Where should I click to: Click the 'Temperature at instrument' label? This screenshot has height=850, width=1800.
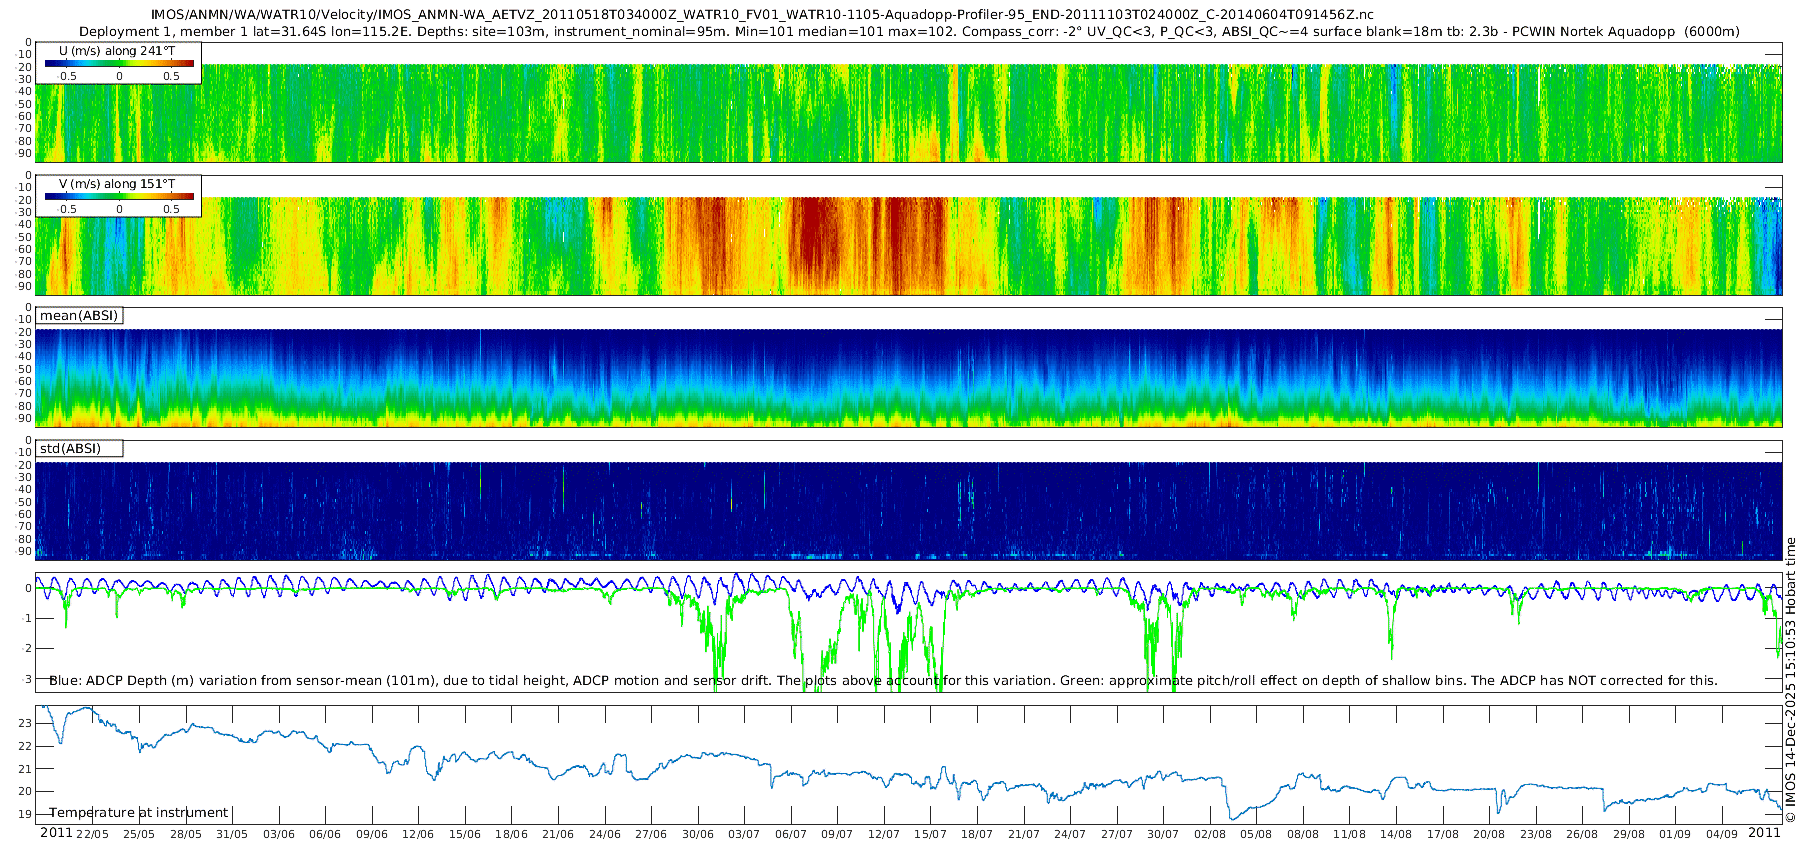139,813
